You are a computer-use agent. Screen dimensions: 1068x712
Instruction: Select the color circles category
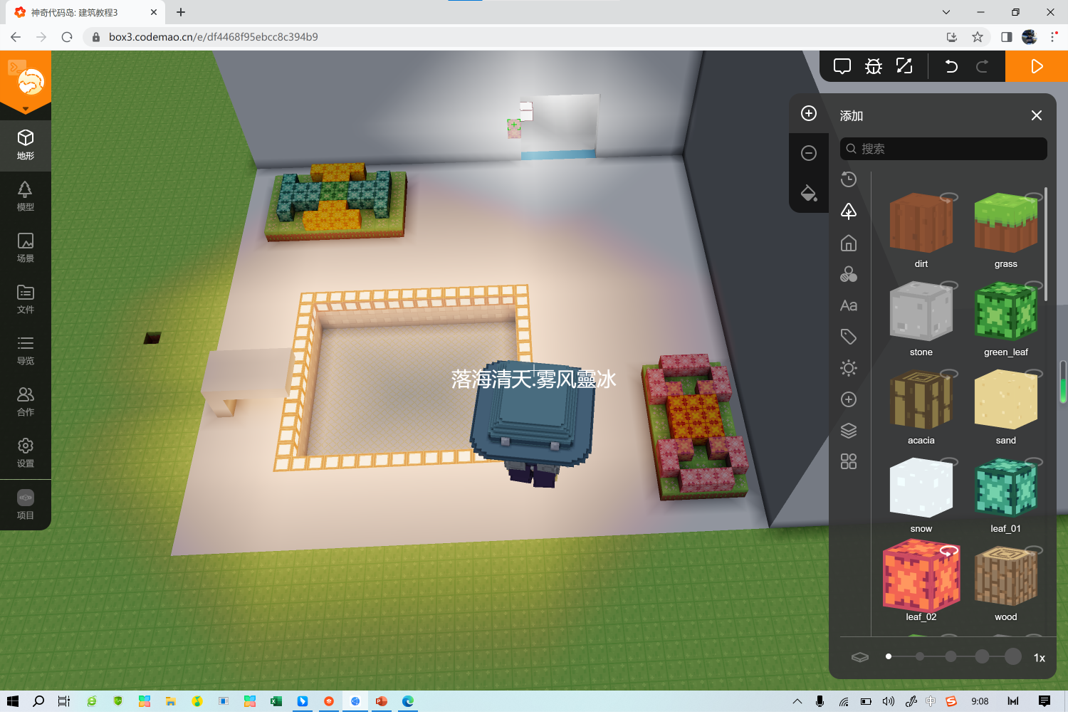(x=848, y=274)
